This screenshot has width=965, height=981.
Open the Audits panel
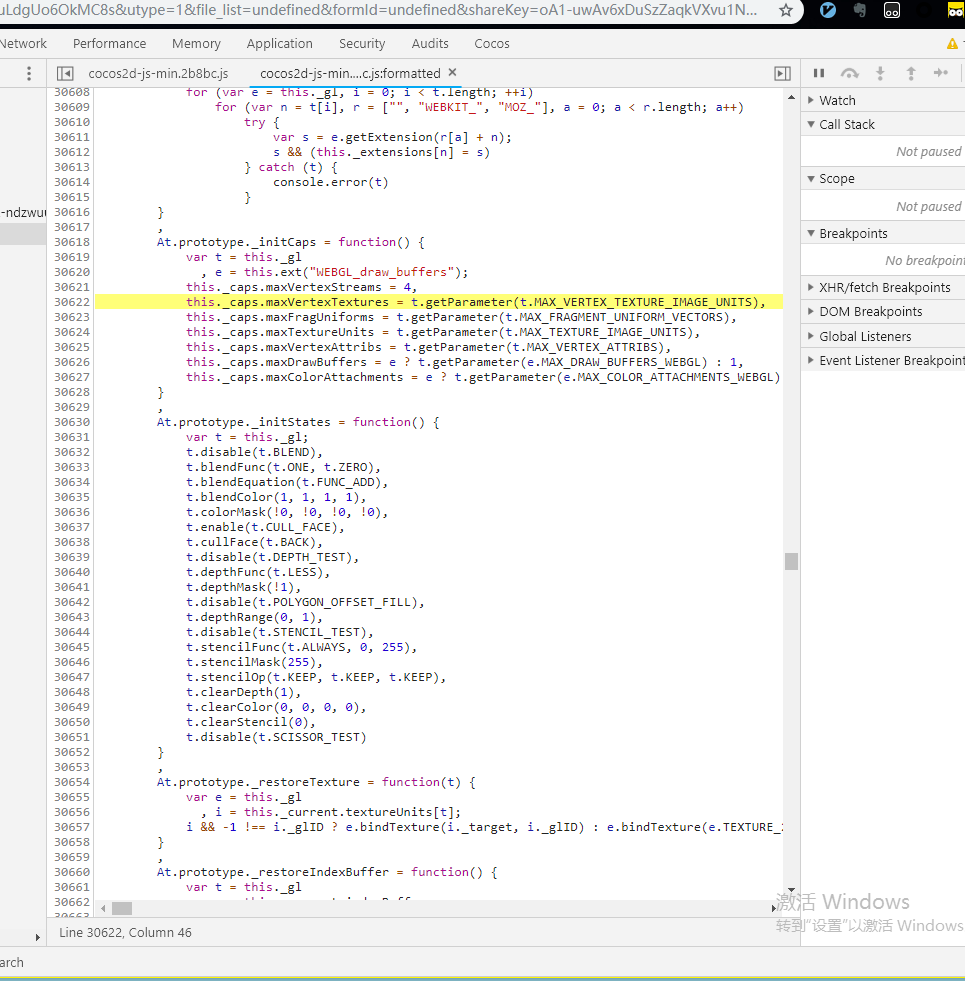[x=430, y=43]
